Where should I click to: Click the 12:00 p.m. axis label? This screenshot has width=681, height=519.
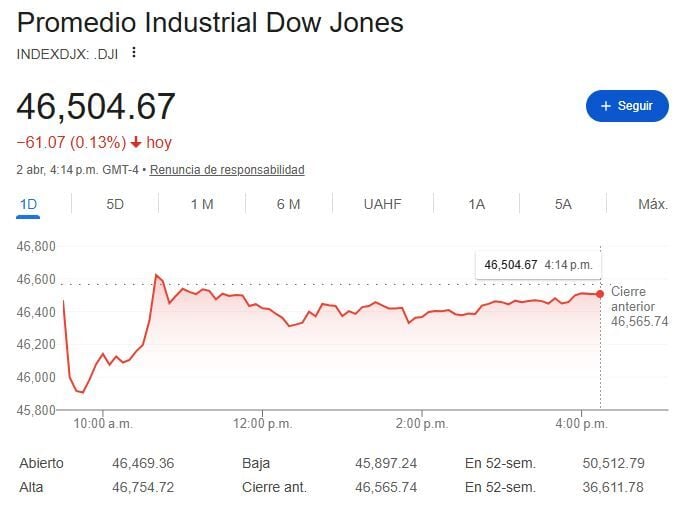[263, 424]
